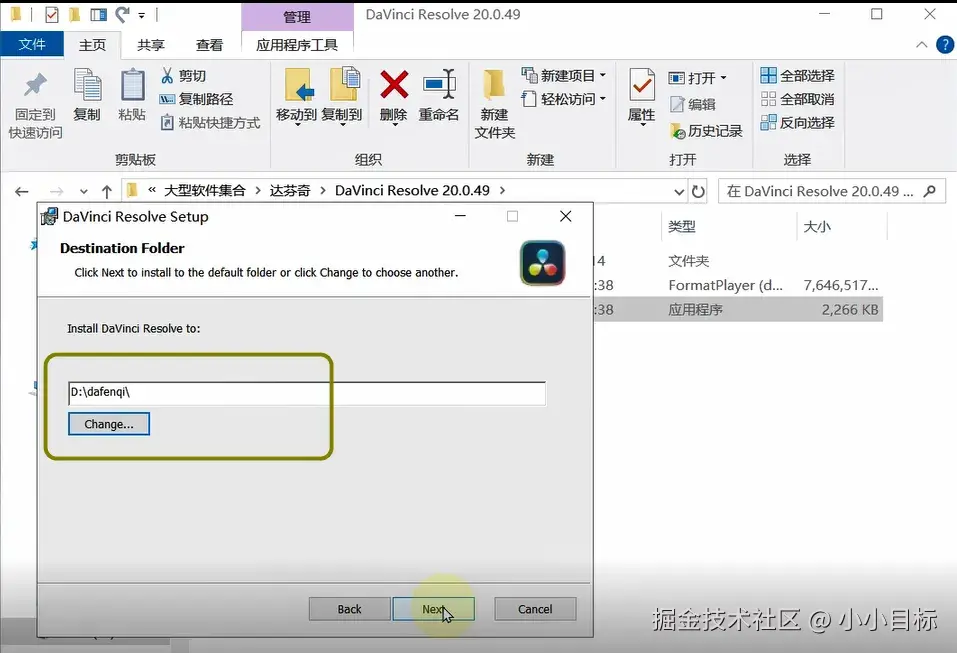Click Copy path (复制路径)
The image size is (957, 653).
197,99
